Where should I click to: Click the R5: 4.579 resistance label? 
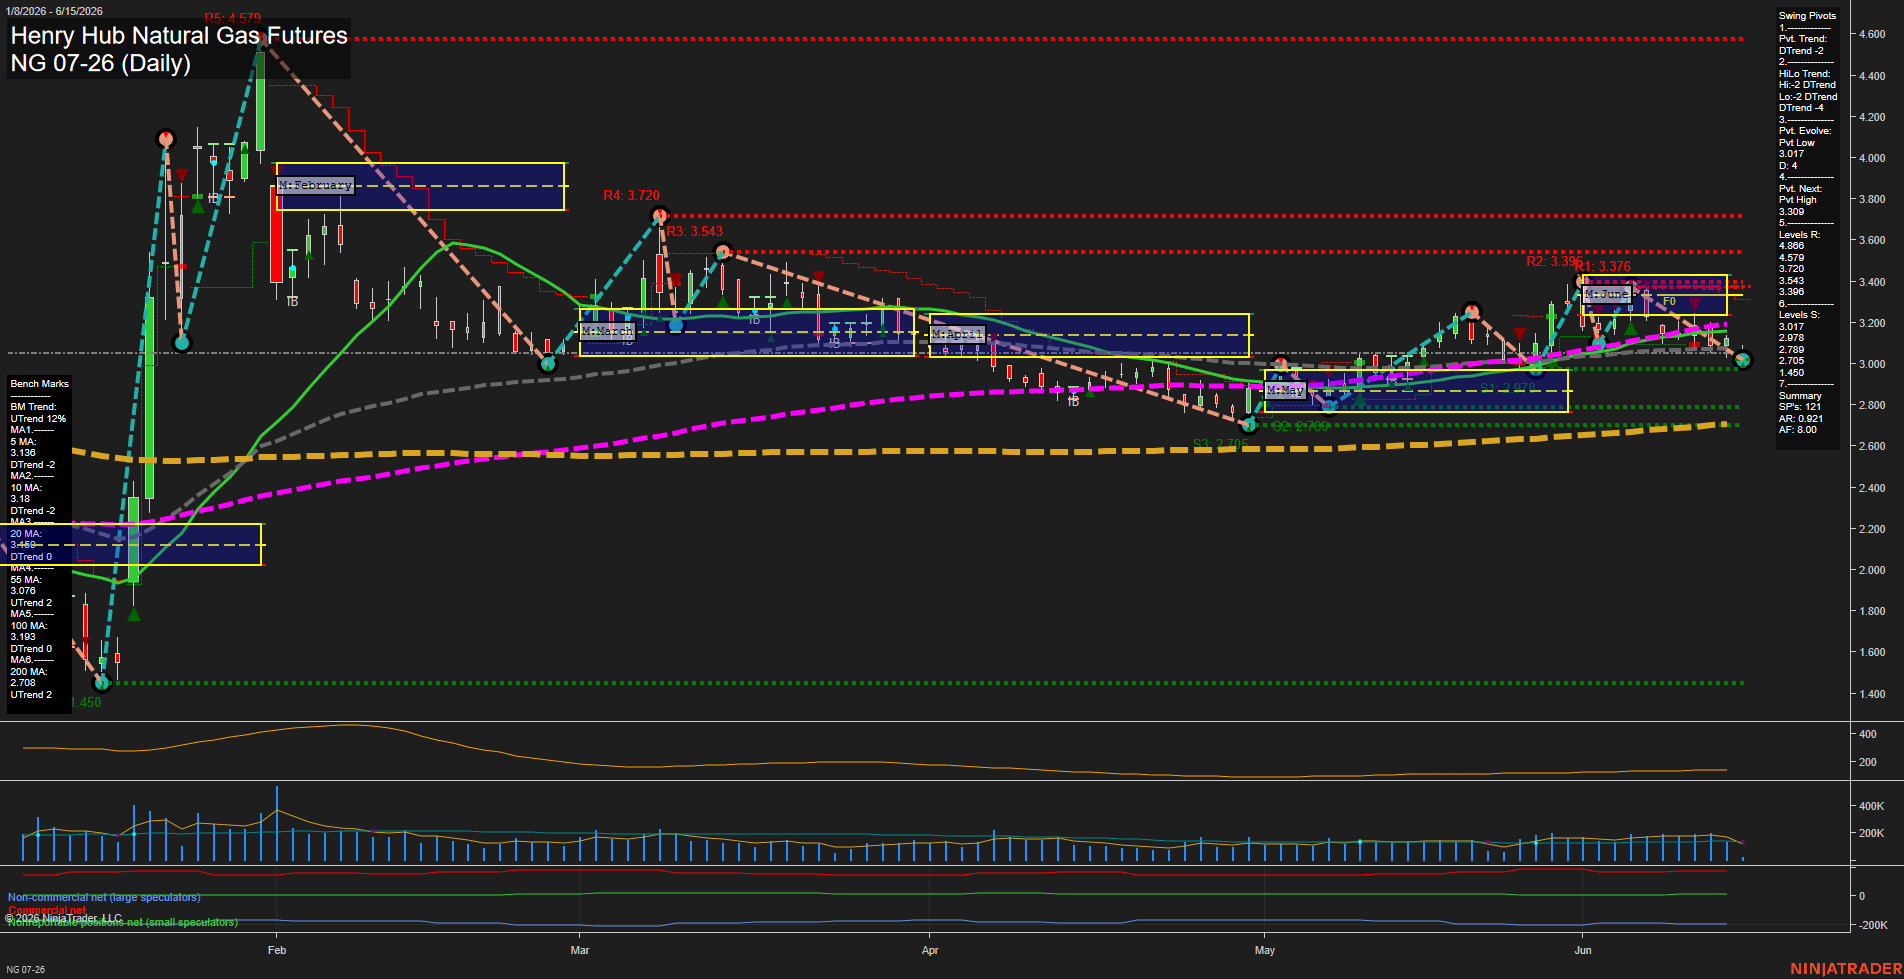[232, 18]
